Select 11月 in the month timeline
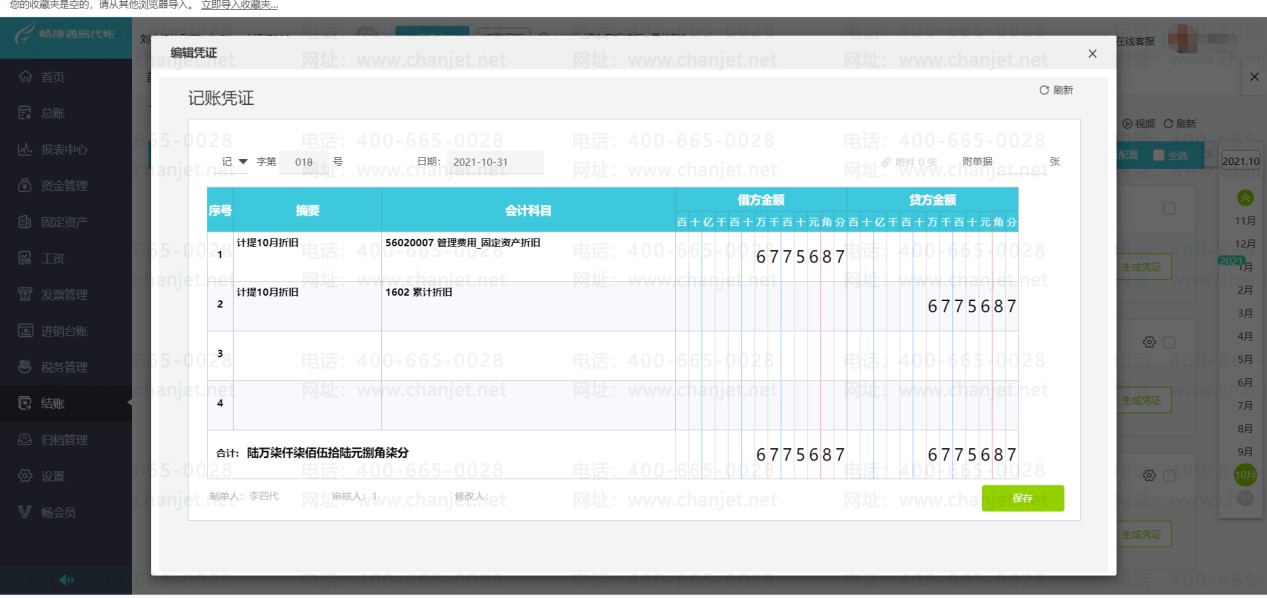 [x=1245, y=220]
